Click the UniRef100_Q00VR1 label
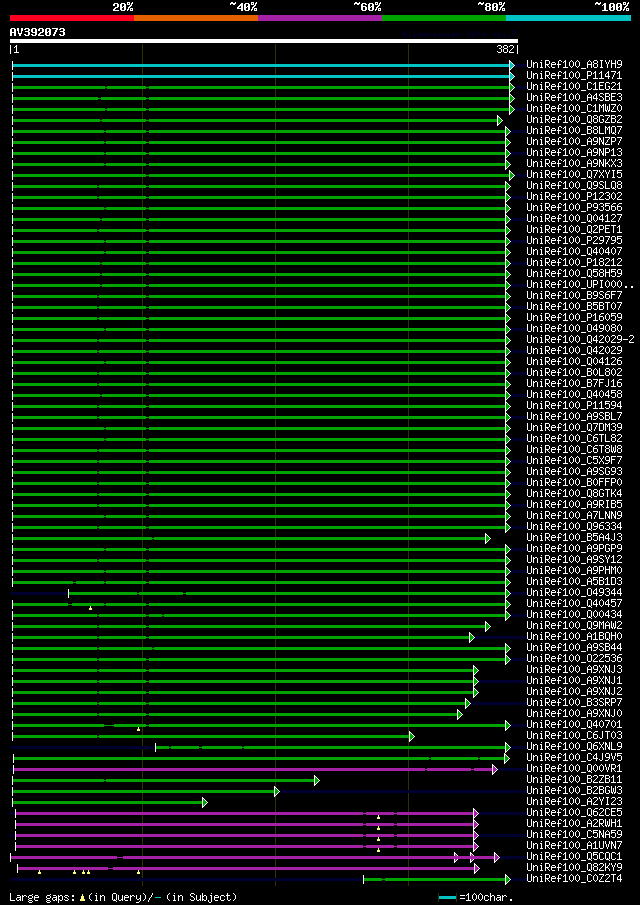Viewport: 640px width, 905px height. [x=574, y=769]
